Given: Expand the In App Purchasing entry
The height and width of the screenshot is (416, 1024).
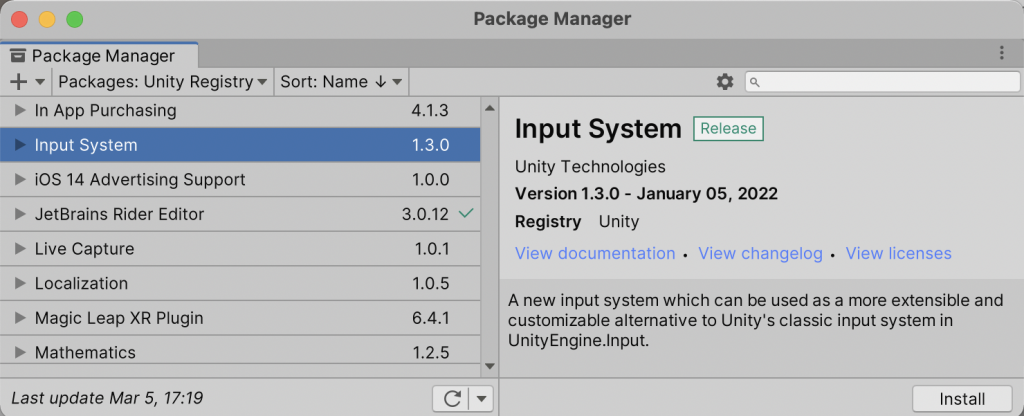Looking at the screenshot, I should coord(20,110).
